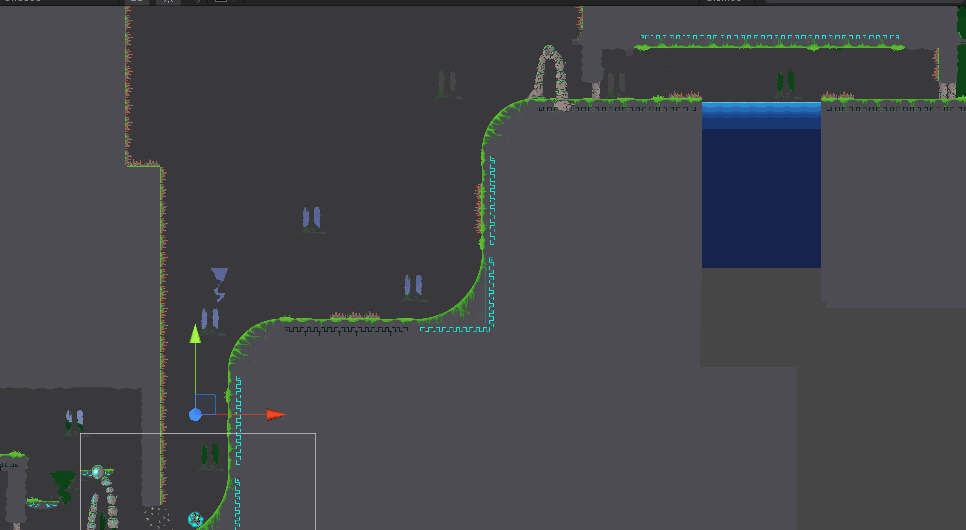Select the blue square XY-plane gizmo handle
This screenshot has width=966, height=530.
coord(206,404)
